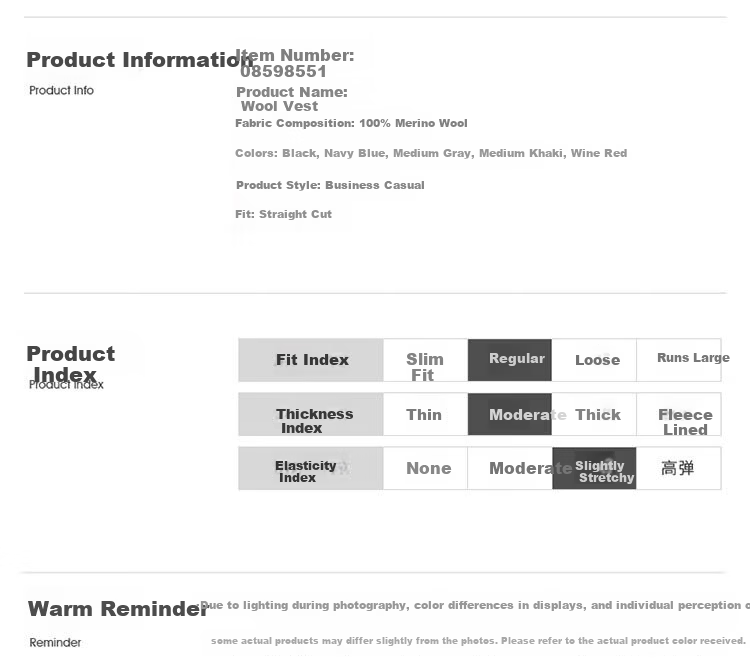Click the Thickness Index row header
750x668 pixels.
coord(311,414)
